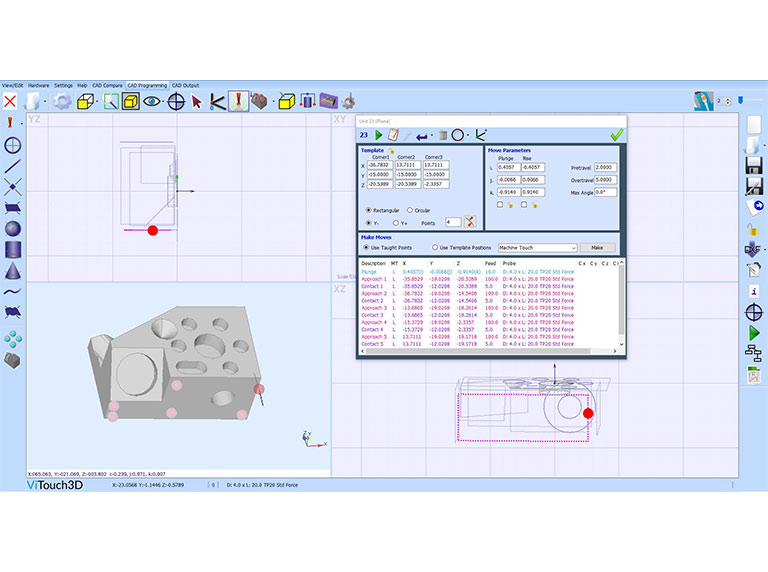Click the green checkmark to accept unit
The image size is (768, 572).
pos(617,134)
